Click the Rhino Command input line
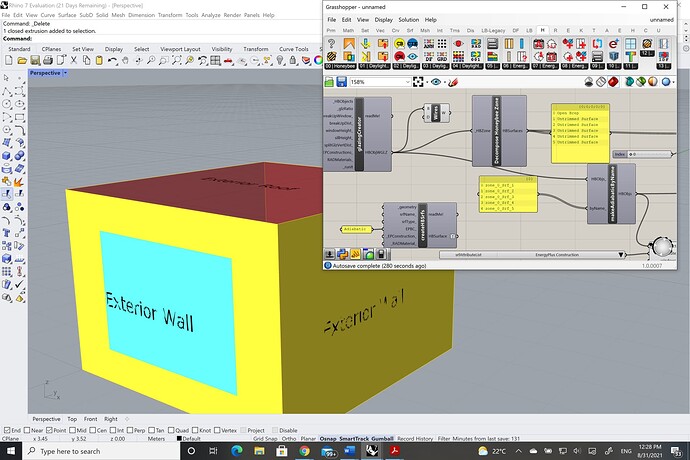690x460 pixels. coord(176,39)
